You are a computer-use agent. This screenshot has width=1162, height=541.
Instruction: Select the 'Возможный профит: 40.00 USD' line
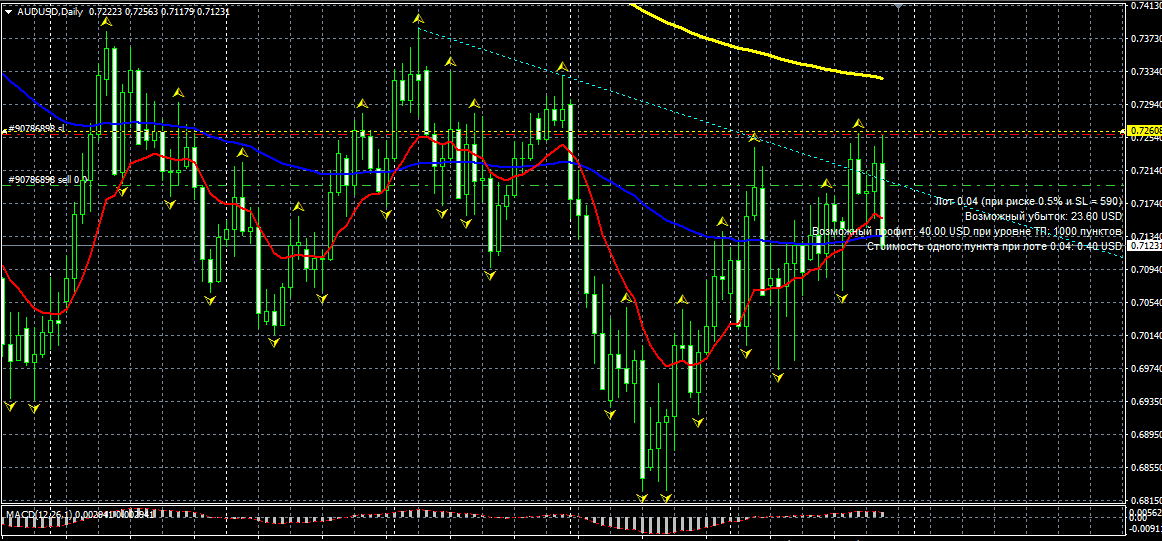[x=966, y=231]
